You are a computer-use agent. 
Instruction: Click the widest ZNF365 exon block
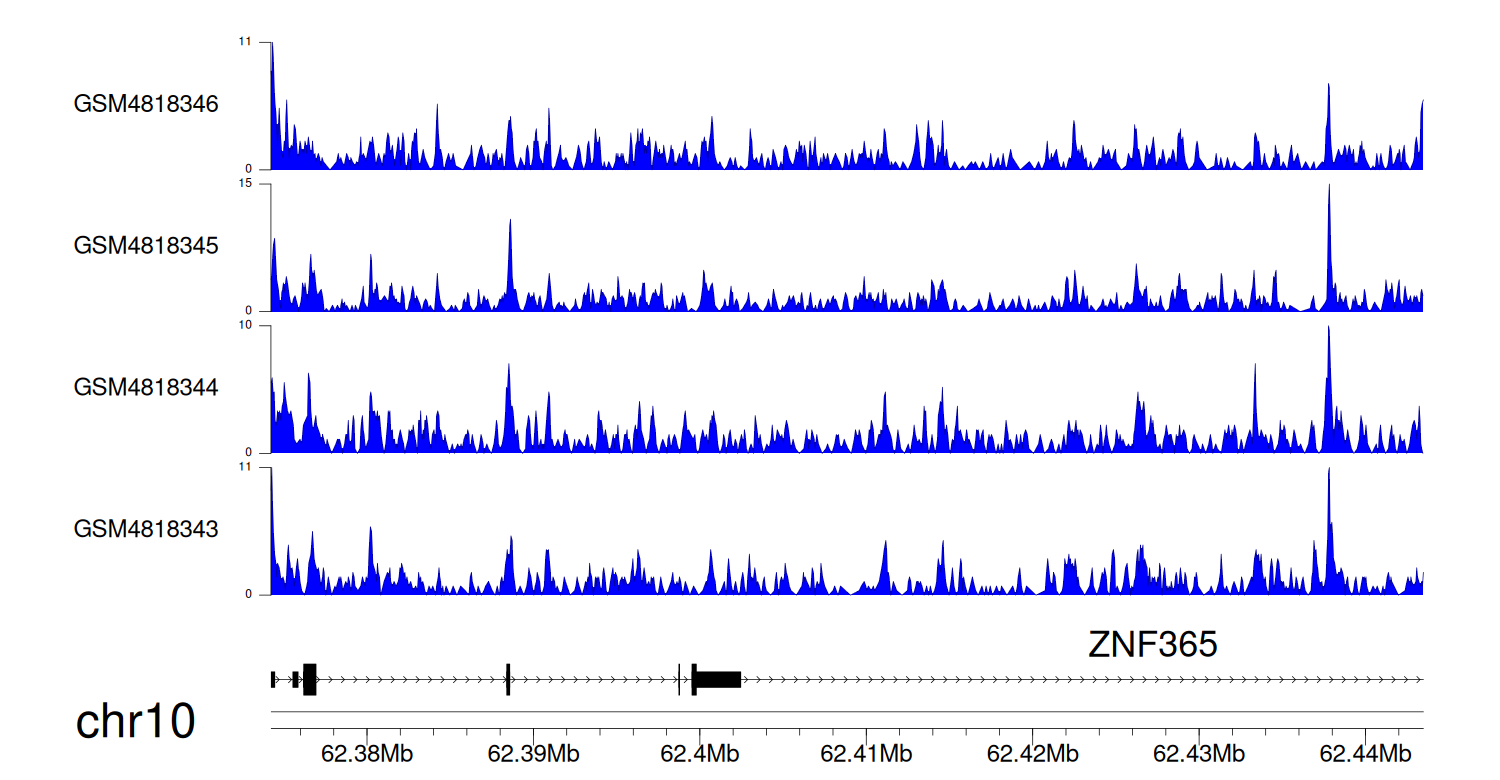click(718, 679)
